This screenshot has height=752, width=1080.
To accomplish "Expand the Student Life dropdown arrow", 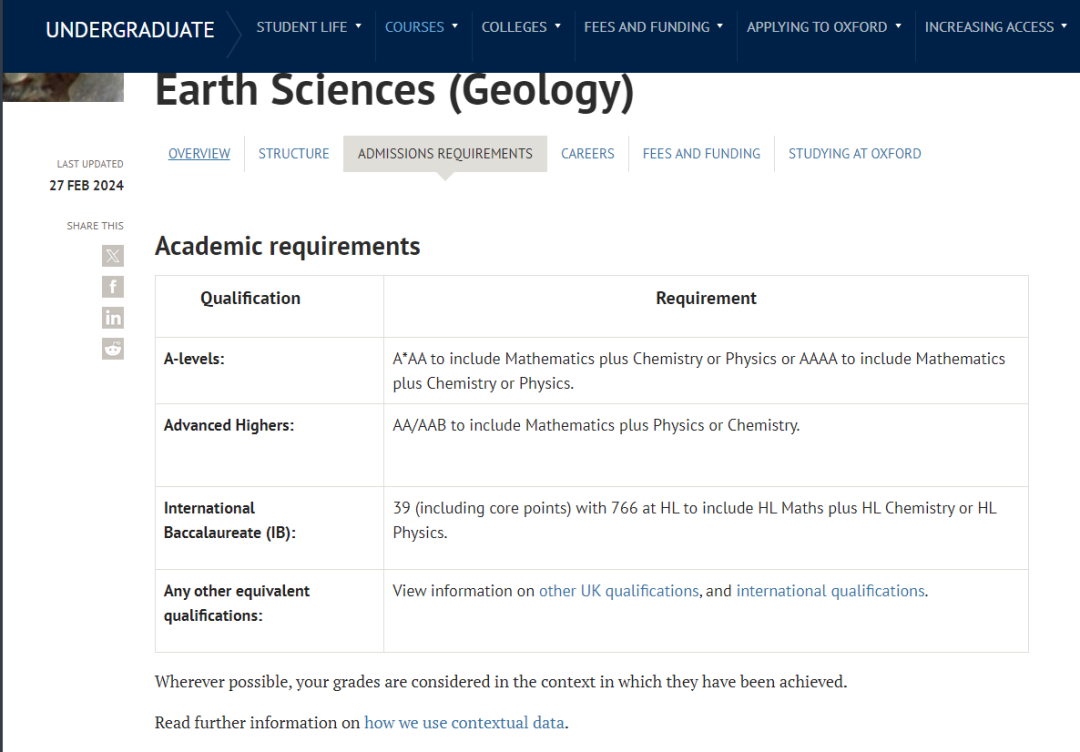I will 358,27.
